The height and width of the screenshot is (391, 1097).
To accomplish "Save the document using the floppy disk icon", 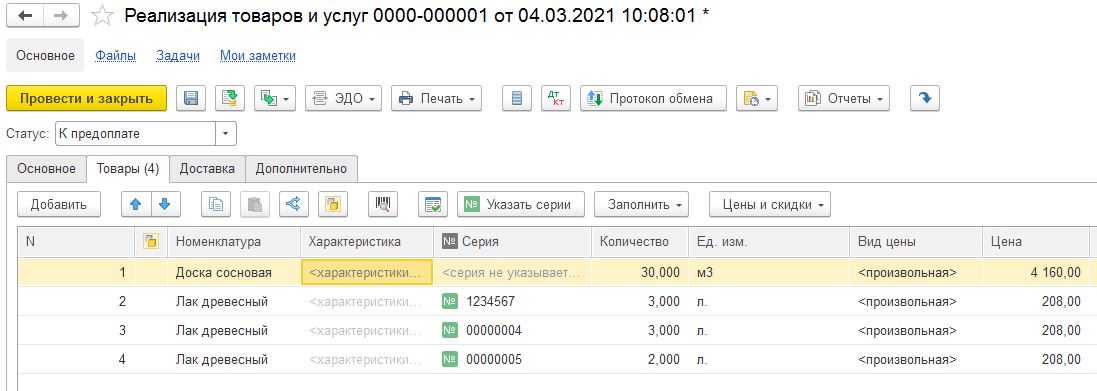I will [190, 99].
